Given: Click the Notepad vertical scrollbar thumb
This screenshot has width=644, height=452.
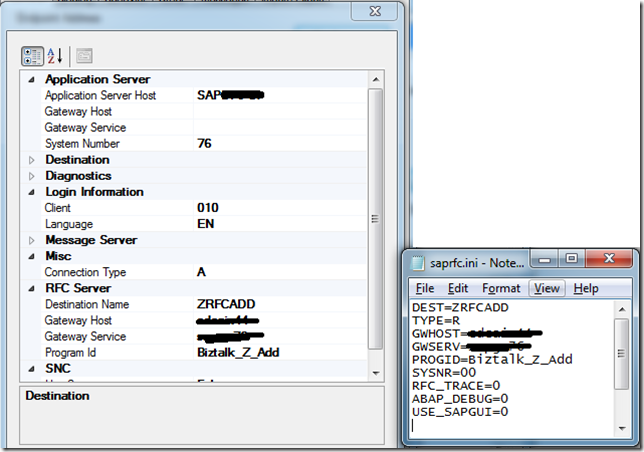Looking at the screenshot, I should (622, 354).
